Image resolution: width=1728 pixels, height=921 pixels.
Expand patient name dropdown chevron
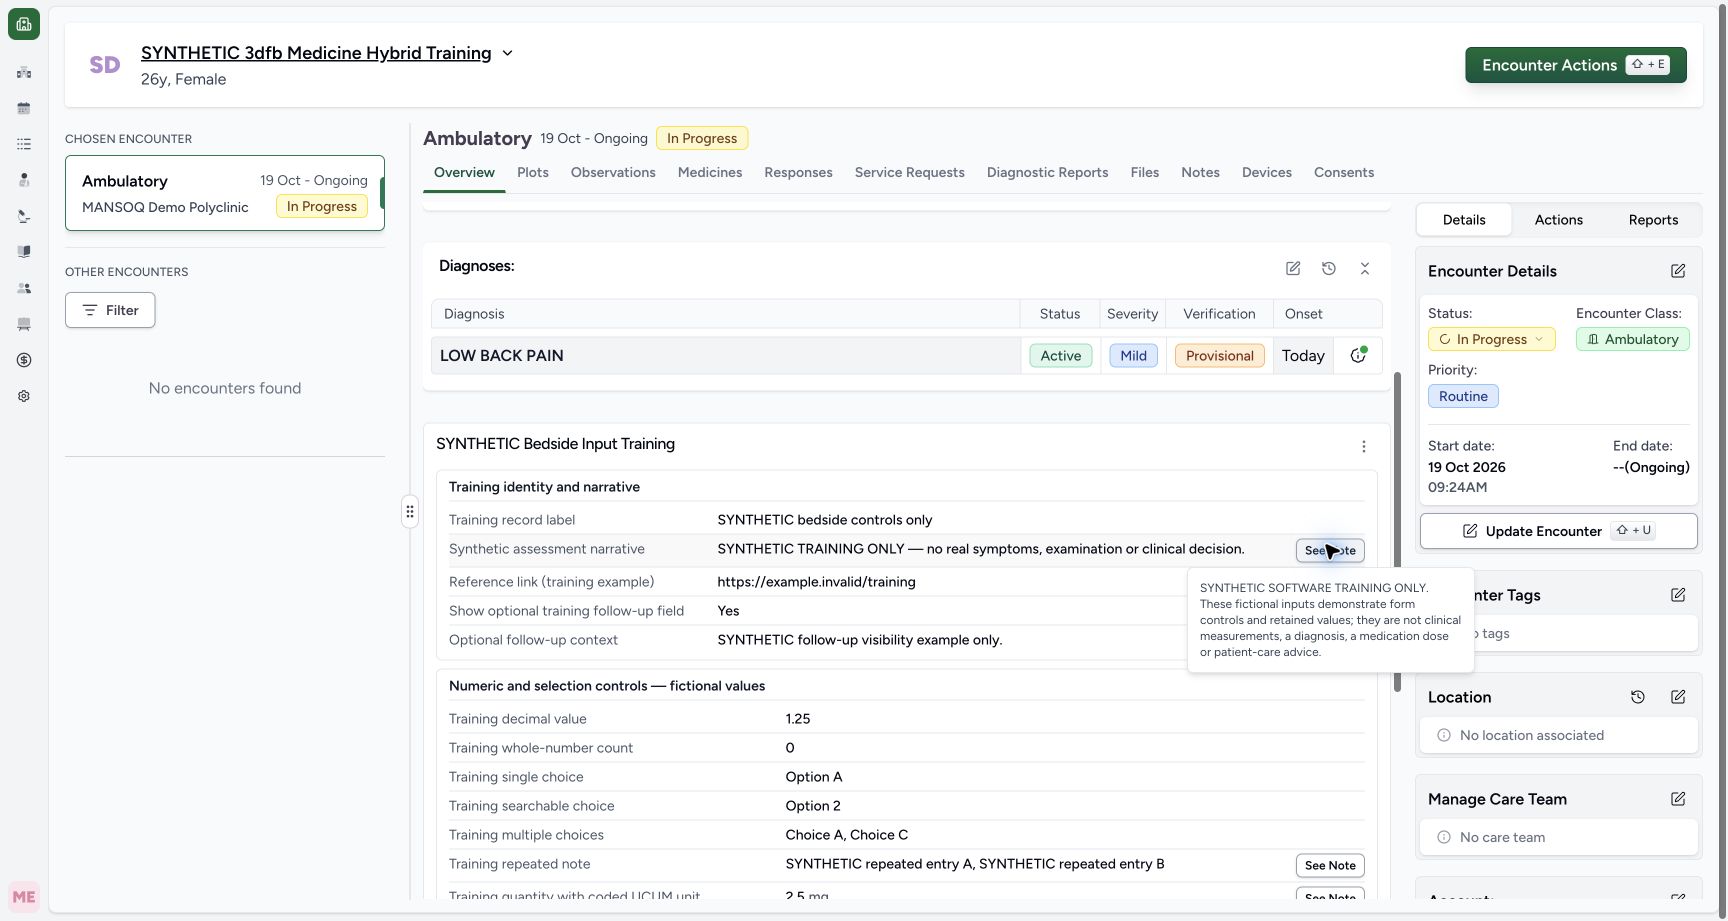(507, 53)
